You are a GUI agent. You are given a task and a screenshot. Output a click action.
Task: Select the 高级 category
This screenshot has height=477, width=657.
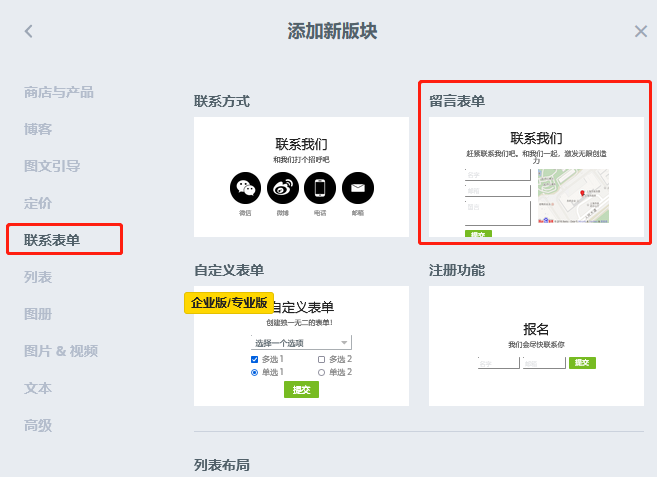38,425
